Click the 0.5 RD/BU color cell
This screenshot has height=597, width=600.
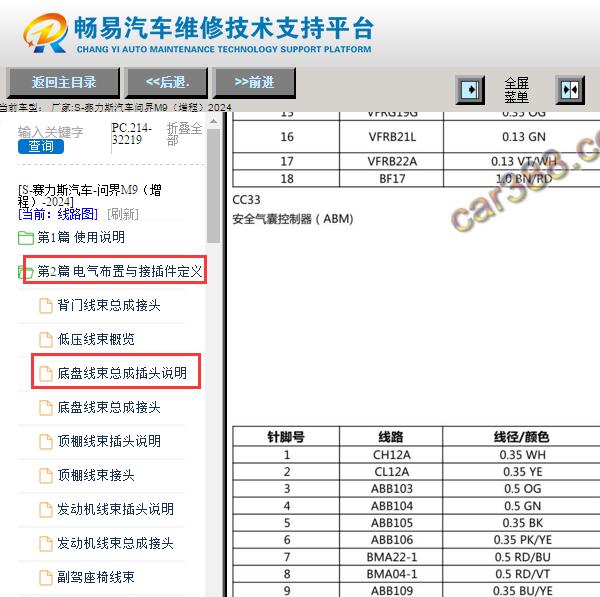522,557
